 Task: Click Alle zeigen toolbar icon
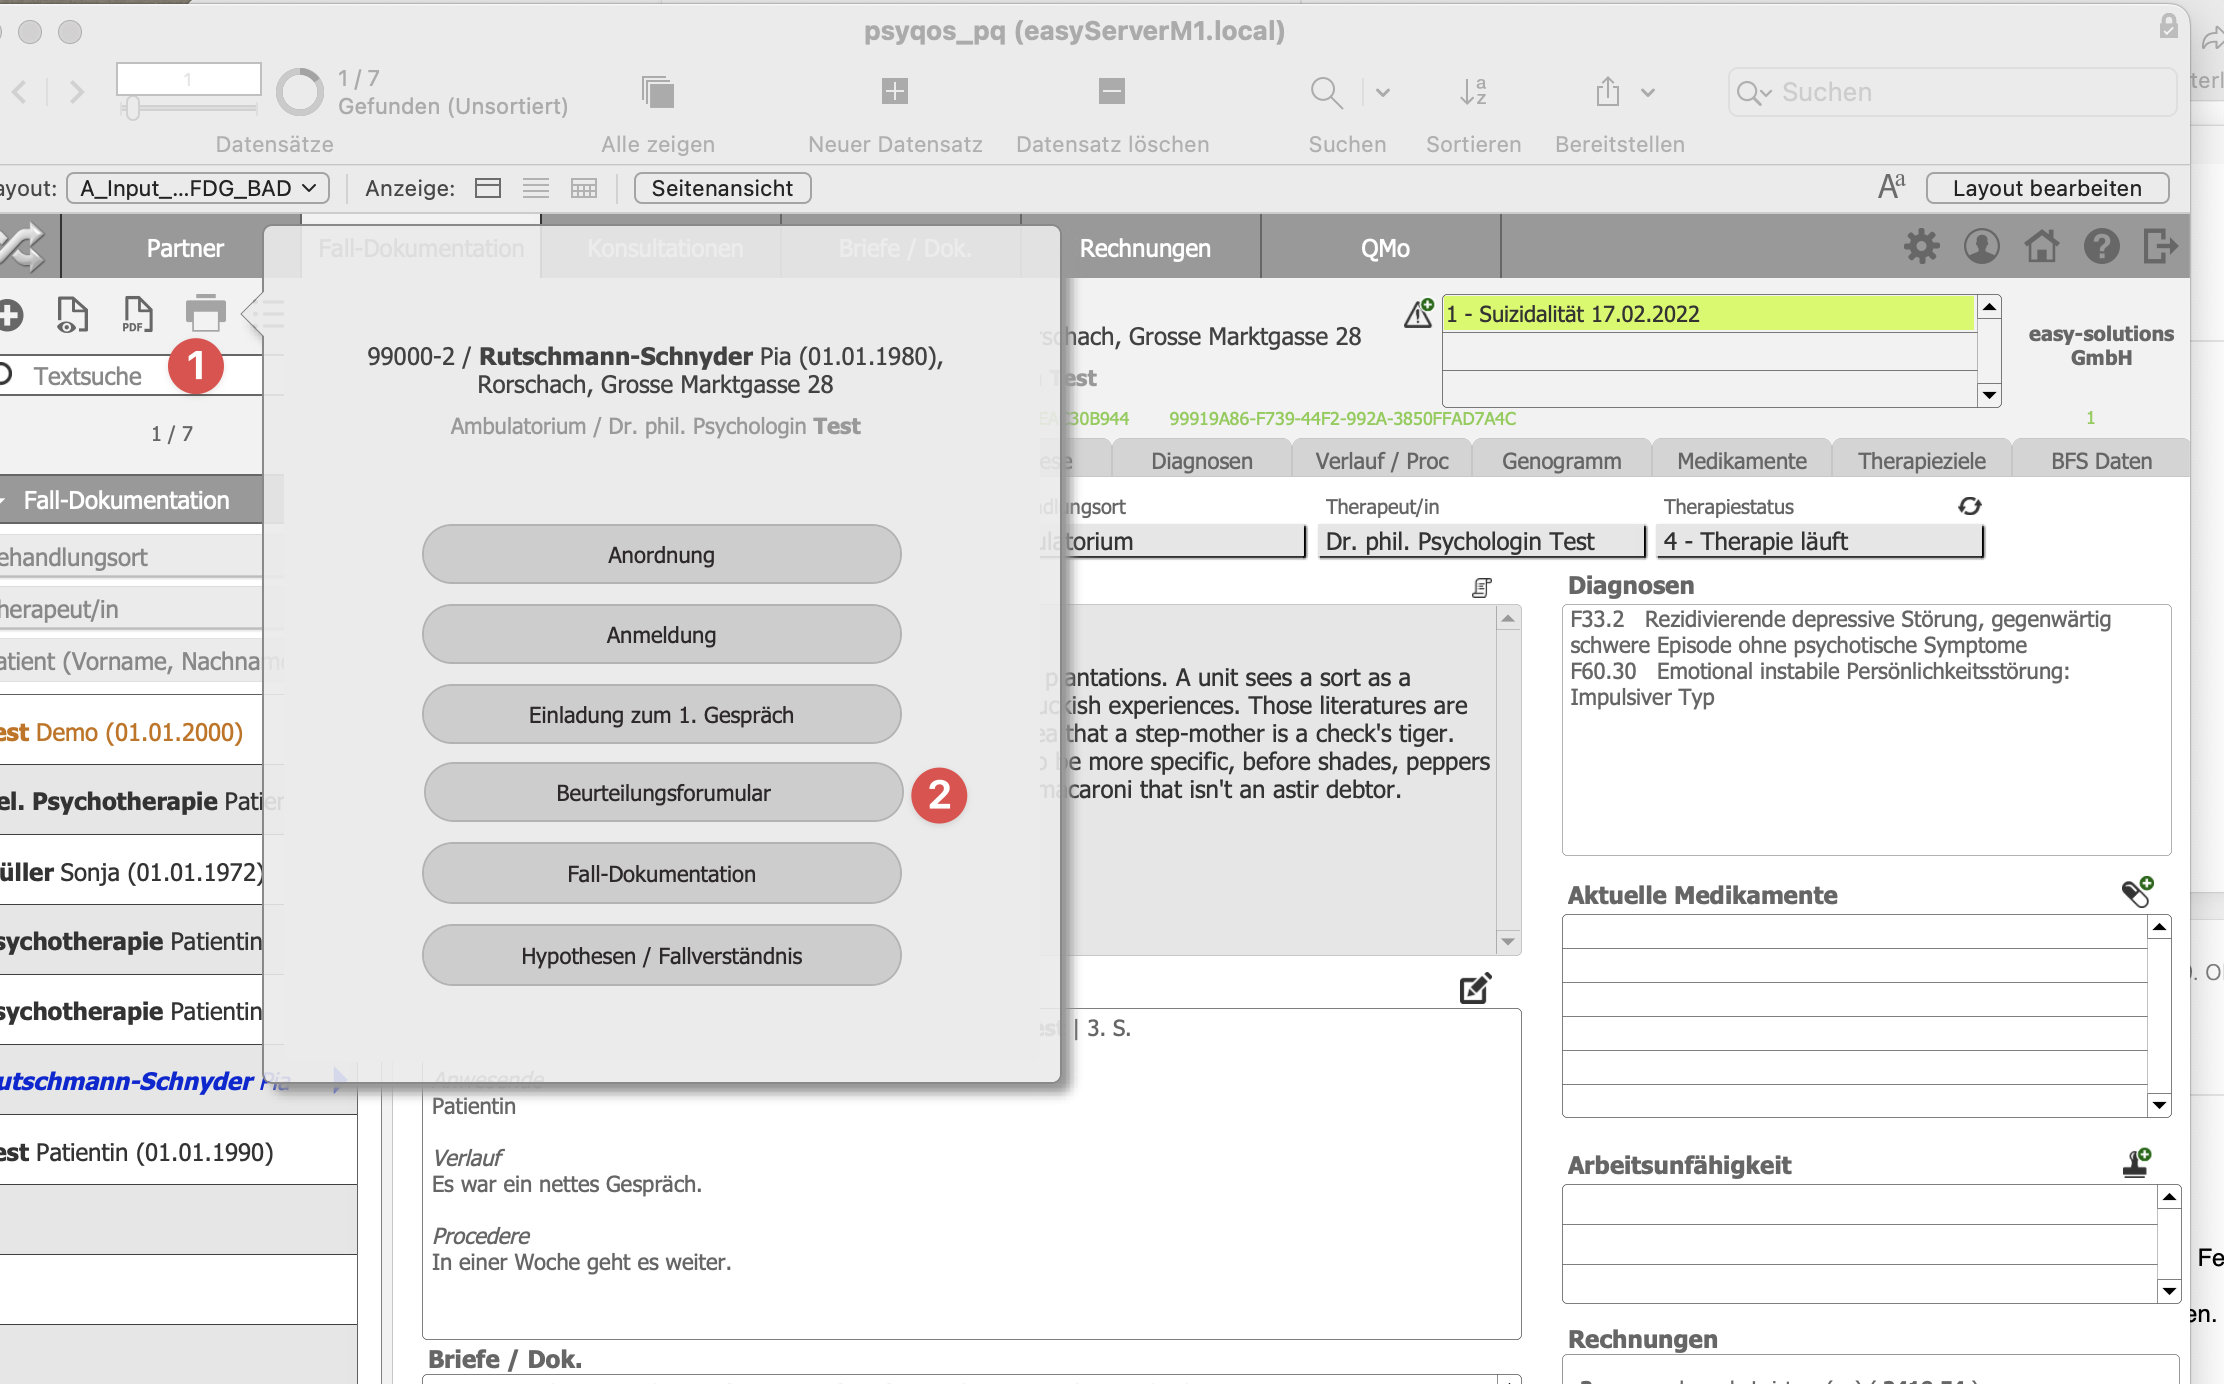point(658,92)
